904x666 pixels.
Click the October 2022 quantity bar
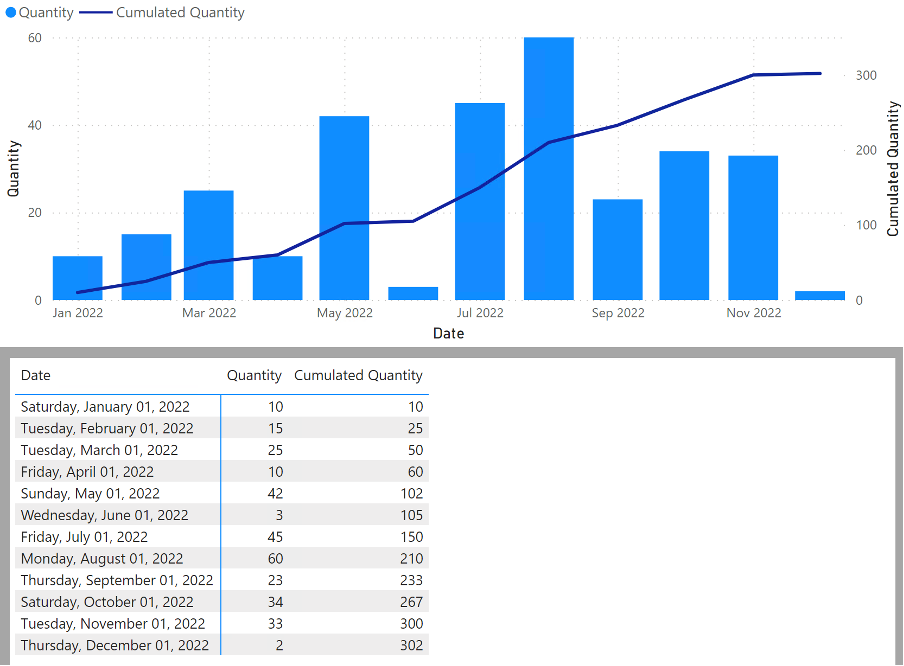[684, 225]
